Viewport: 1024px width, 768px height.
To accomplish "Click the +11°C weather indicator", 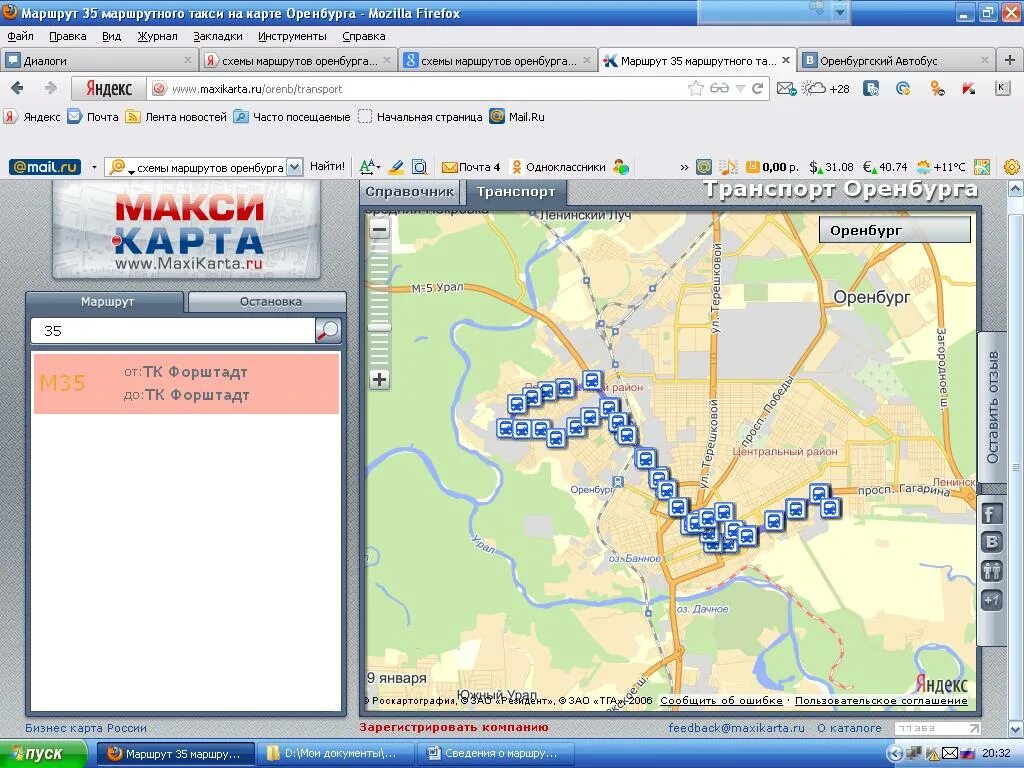I will (x=940, y=167).
